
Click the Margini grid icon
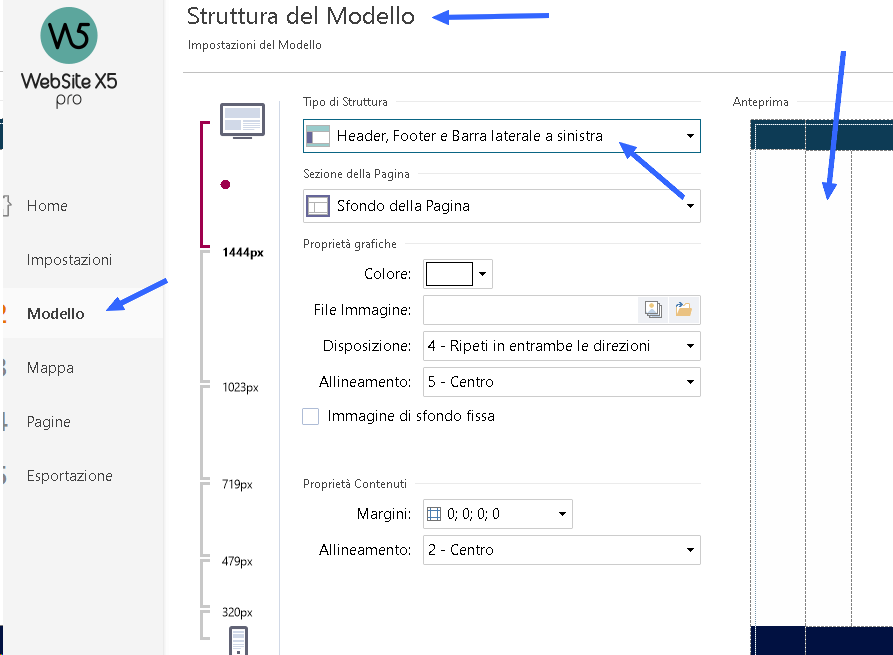coord(434,514)
